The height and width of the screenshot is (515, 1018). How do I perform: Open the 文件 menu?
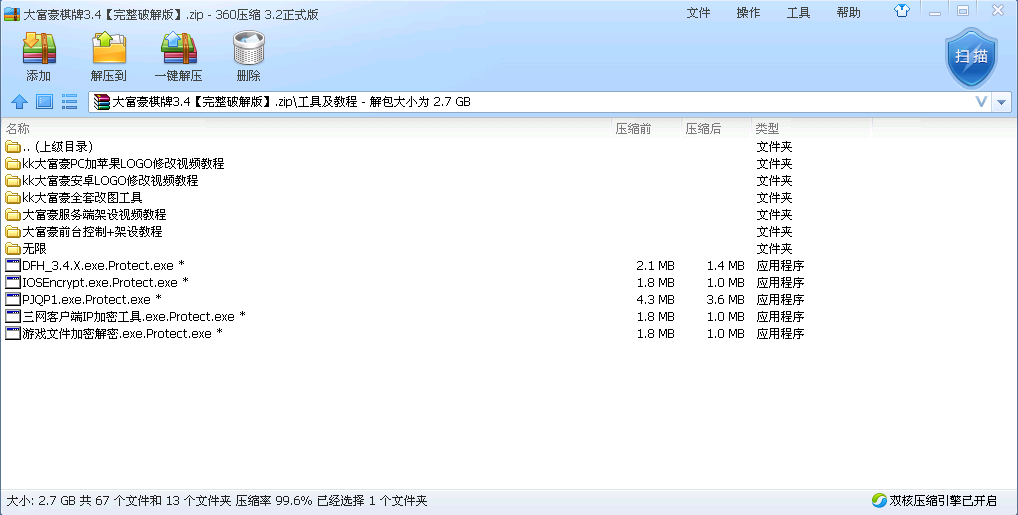coord(698,12)
